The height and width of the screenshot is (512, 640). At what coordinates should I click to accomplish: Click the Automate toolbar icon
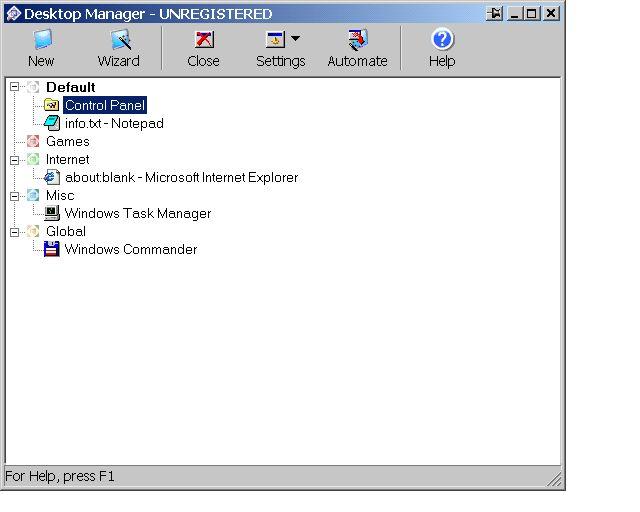(358, 40)
